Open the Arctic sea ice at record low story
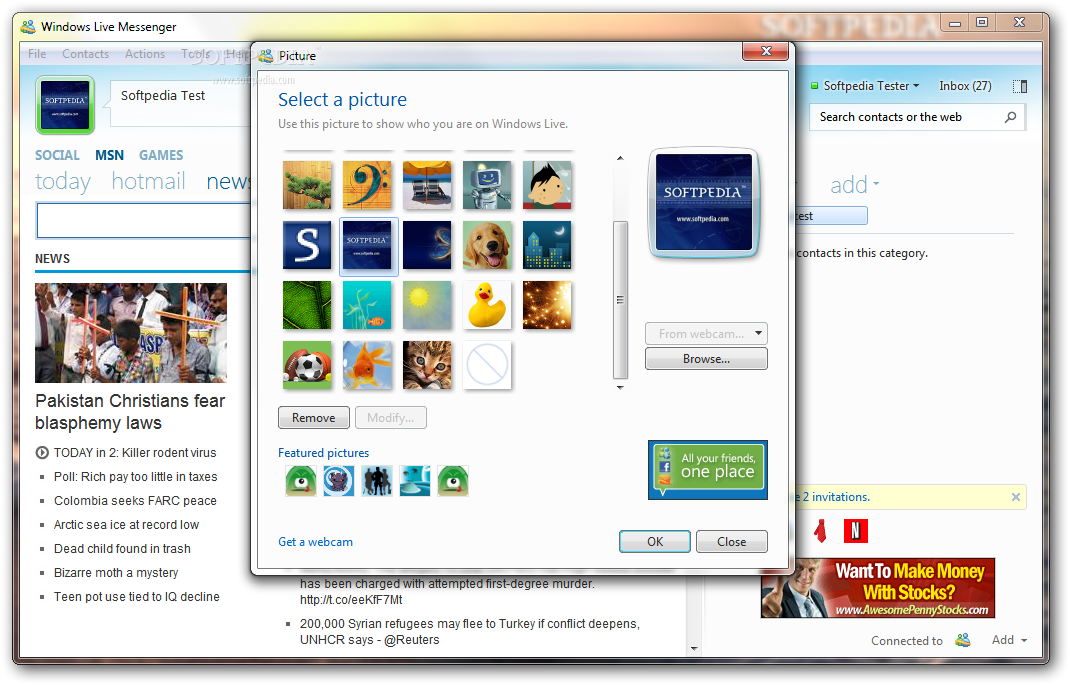 126,525
